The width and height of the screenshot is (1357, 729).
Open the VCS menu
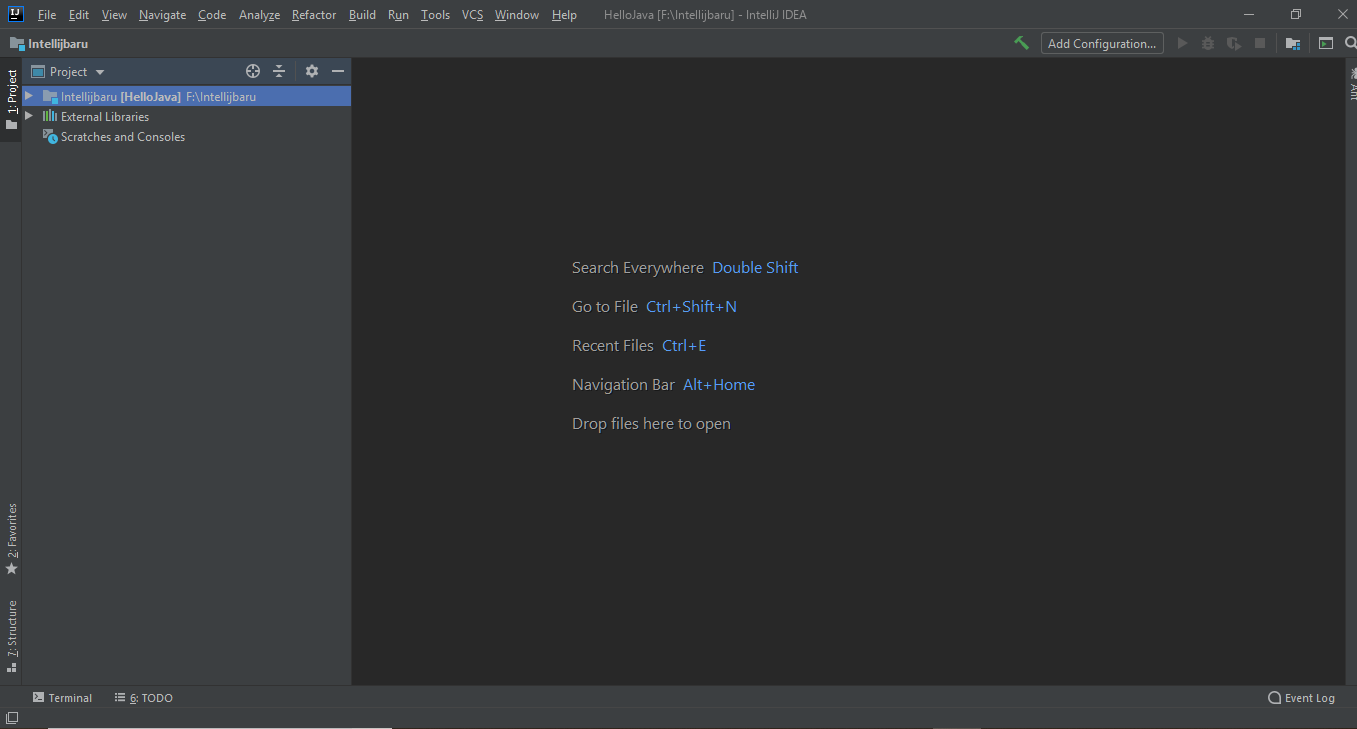point(472,15)
